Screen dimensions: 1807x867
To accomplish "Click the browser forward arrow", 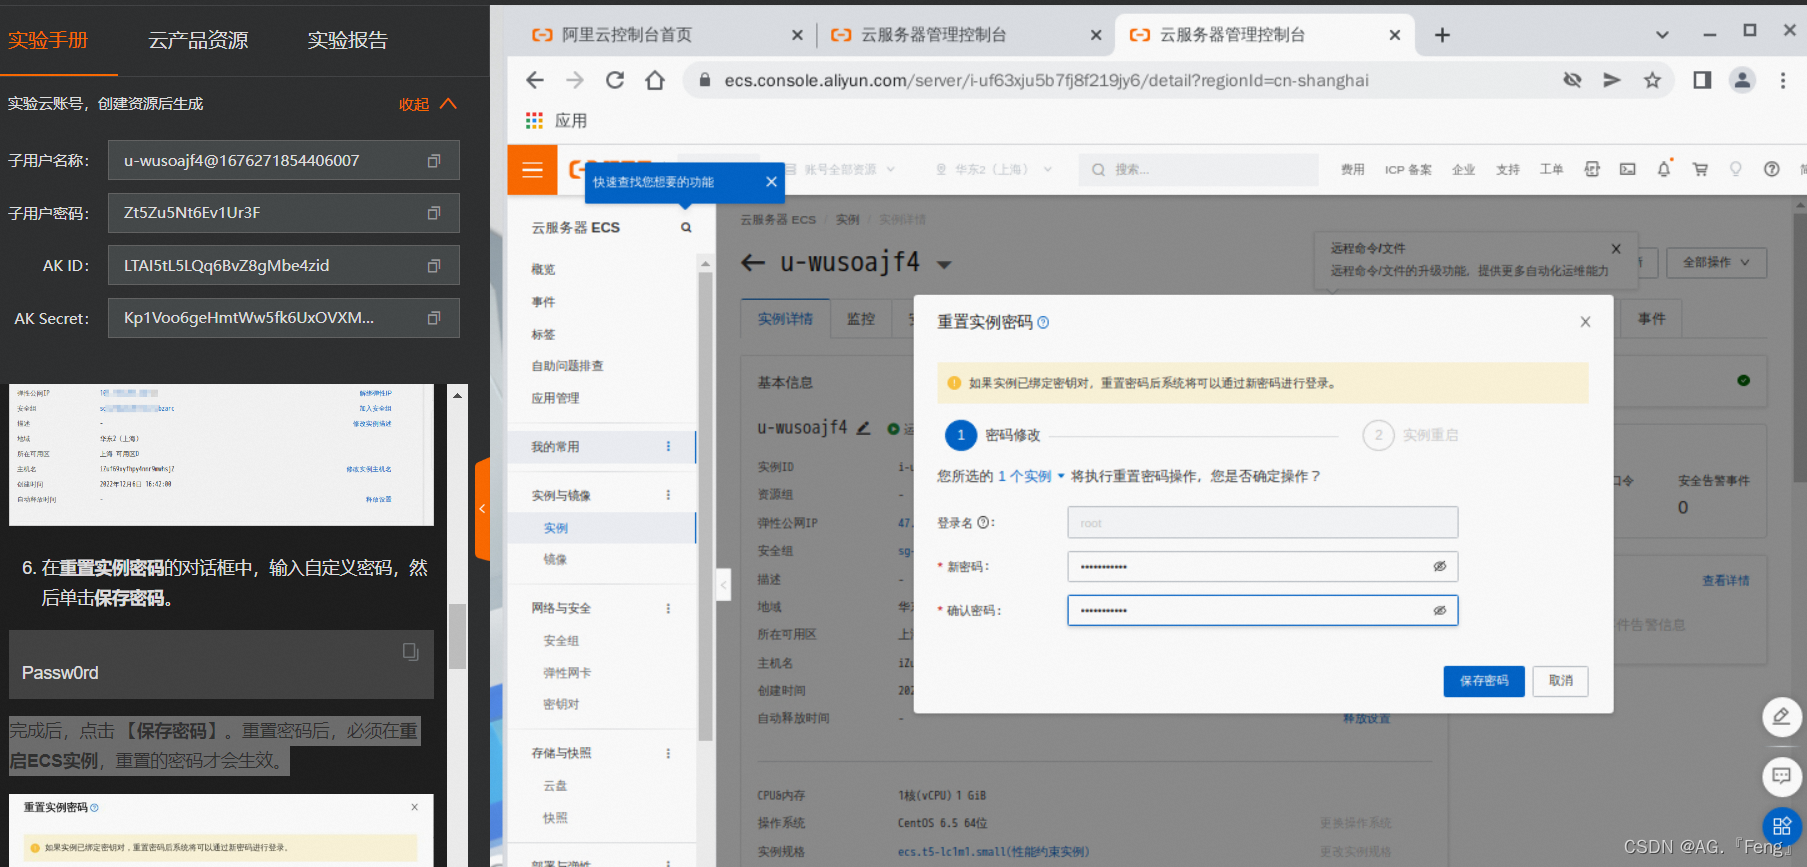I will (x=575, y=80).
